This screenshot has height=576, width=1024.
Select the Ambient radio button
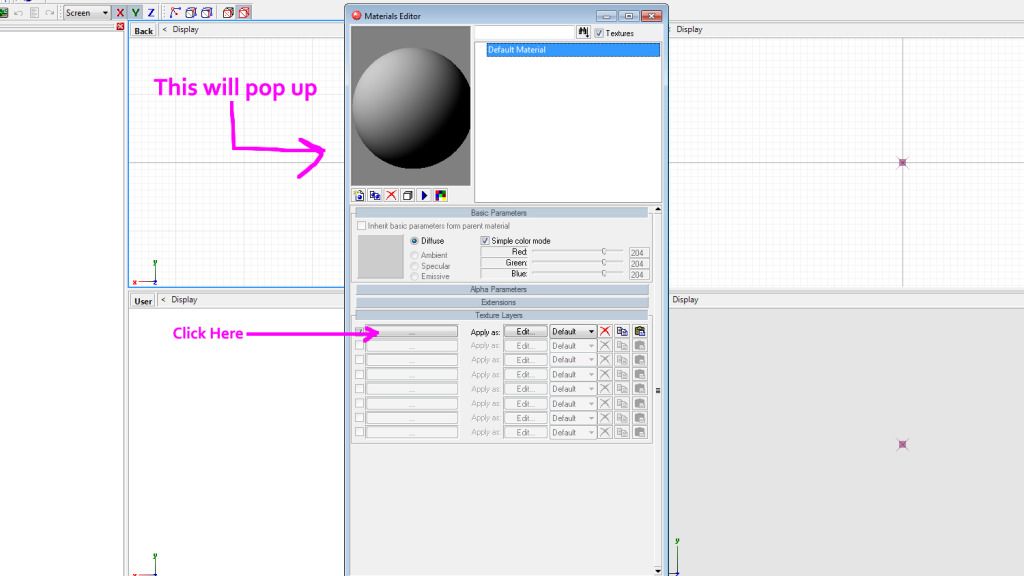(x=414, y=255)
